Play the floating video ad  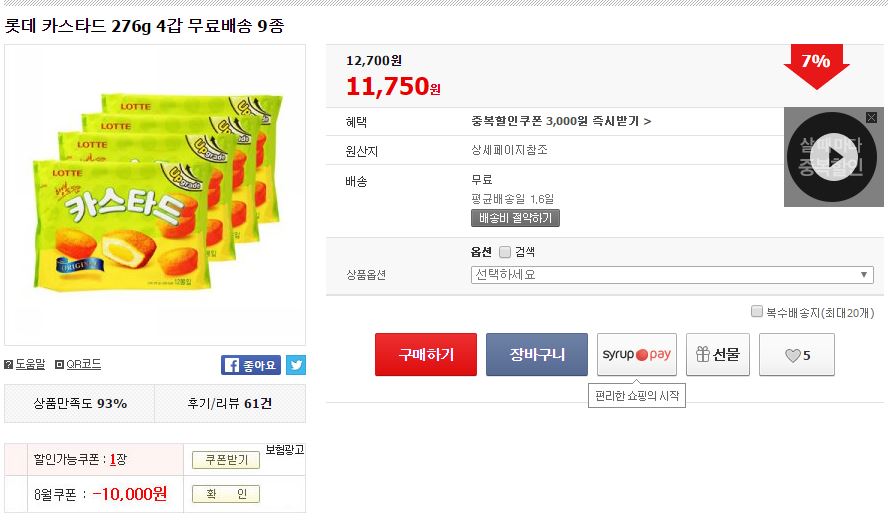click(x=833, y=157)
